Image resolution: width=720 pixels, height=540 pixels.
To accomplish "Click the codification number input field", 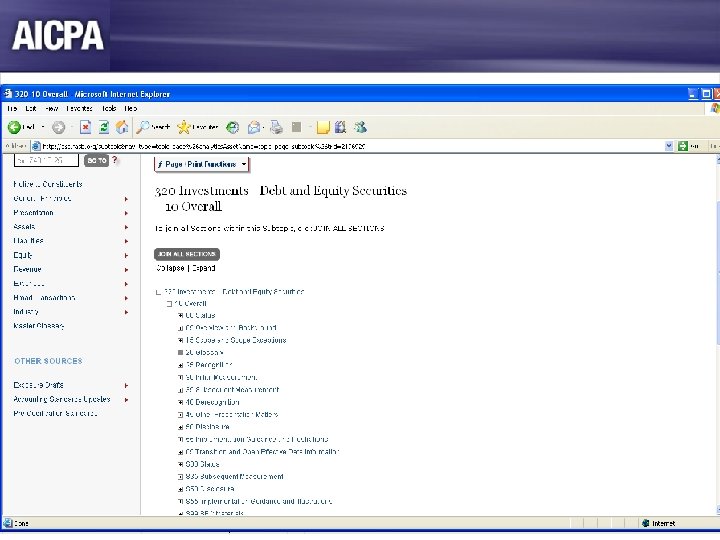I will (x=46, y=160).
